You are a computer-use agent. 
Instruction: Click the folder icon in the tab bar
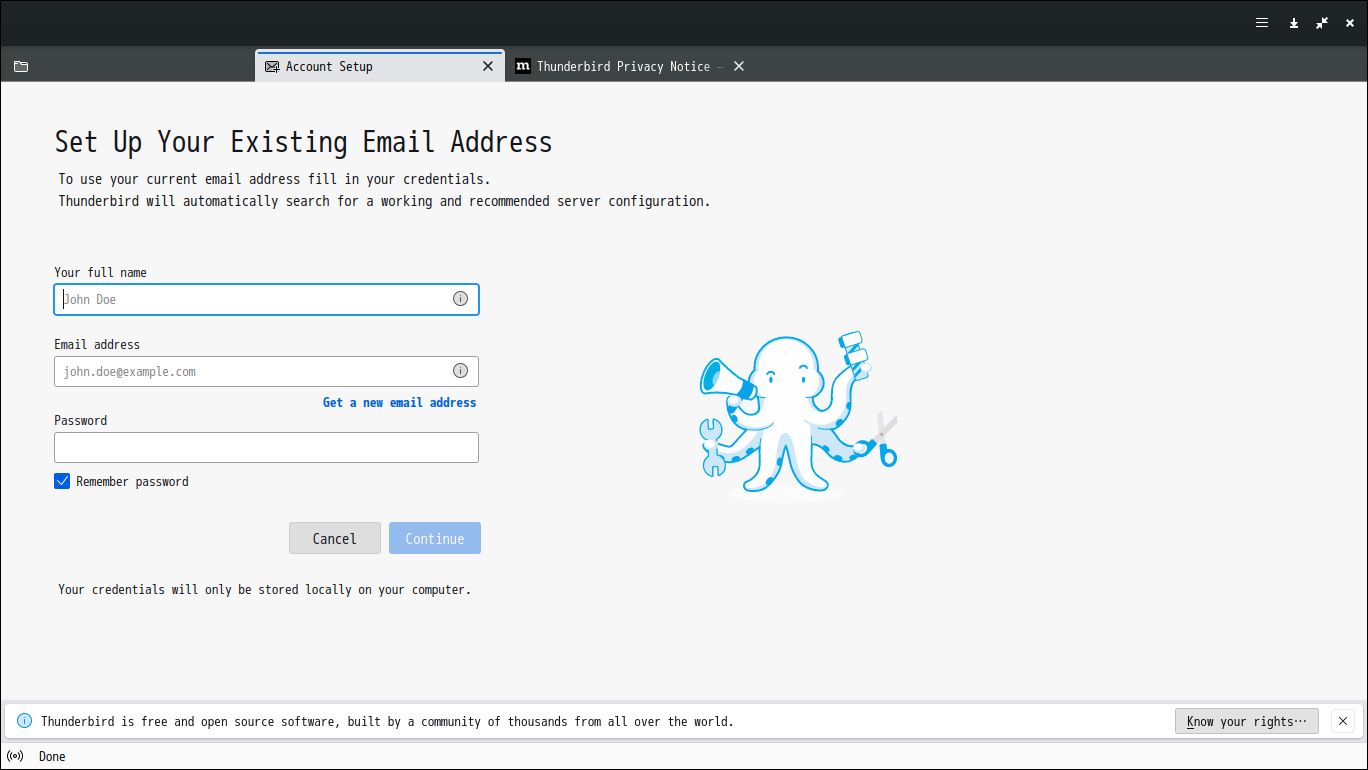click(21, 66)
